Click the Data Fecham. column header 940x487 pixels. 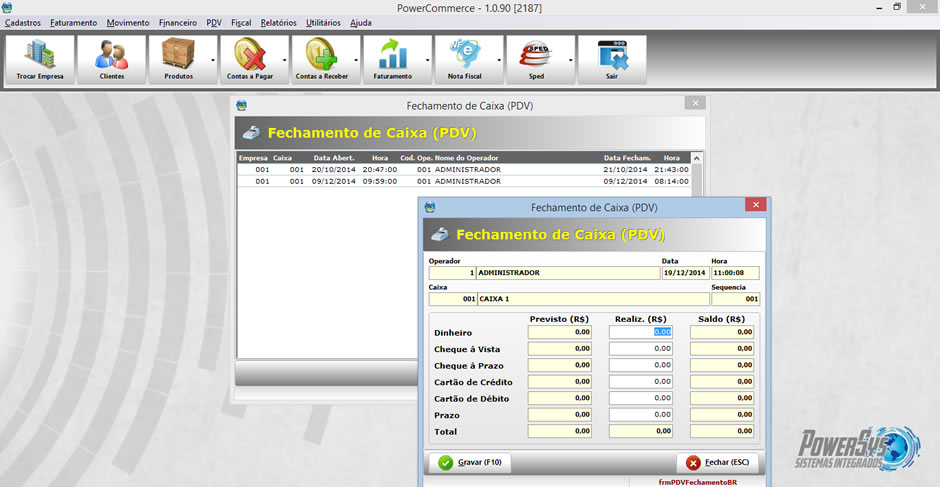pyautogui.click(x=627, y=158)
